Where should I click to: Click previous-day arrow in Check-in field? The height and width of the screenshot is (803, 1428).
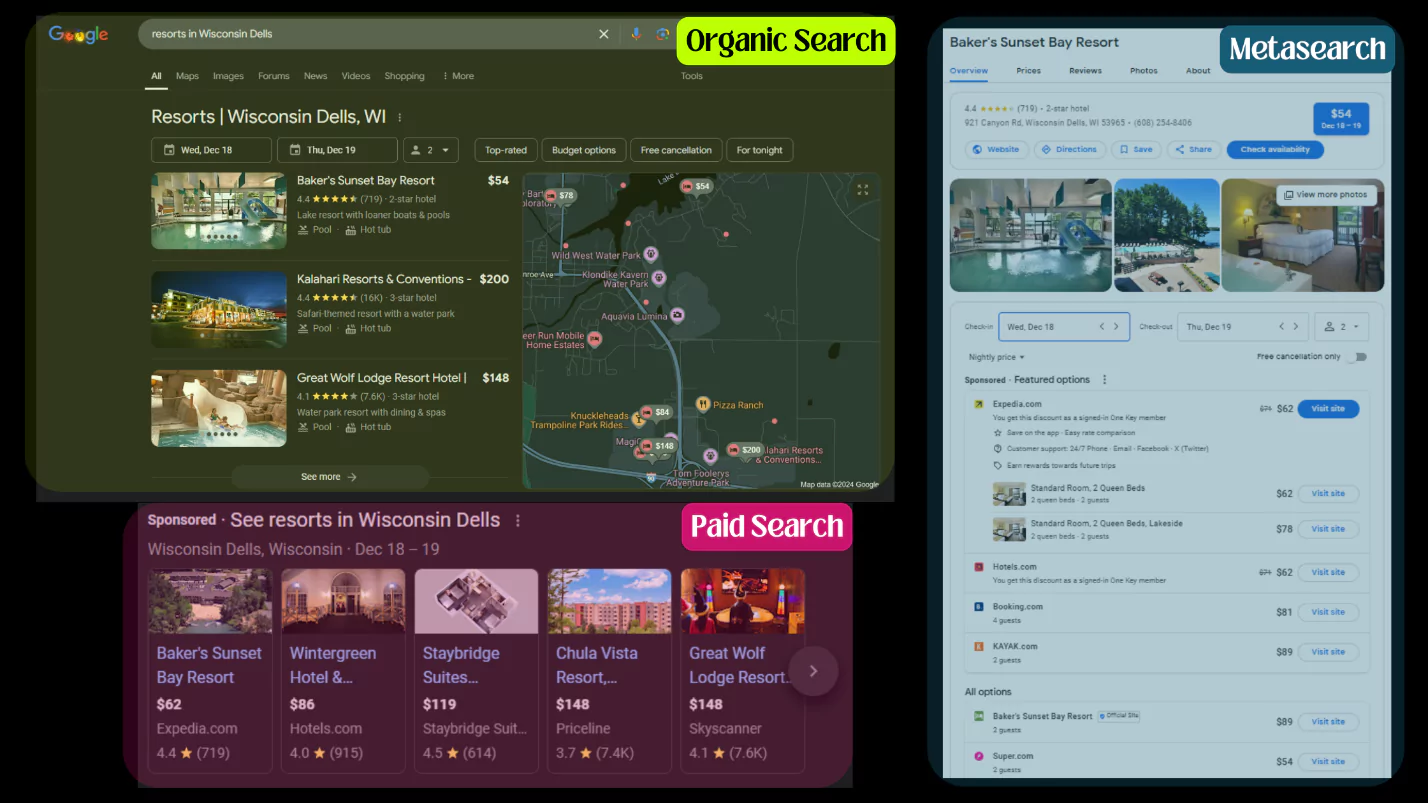(1102, 327)
